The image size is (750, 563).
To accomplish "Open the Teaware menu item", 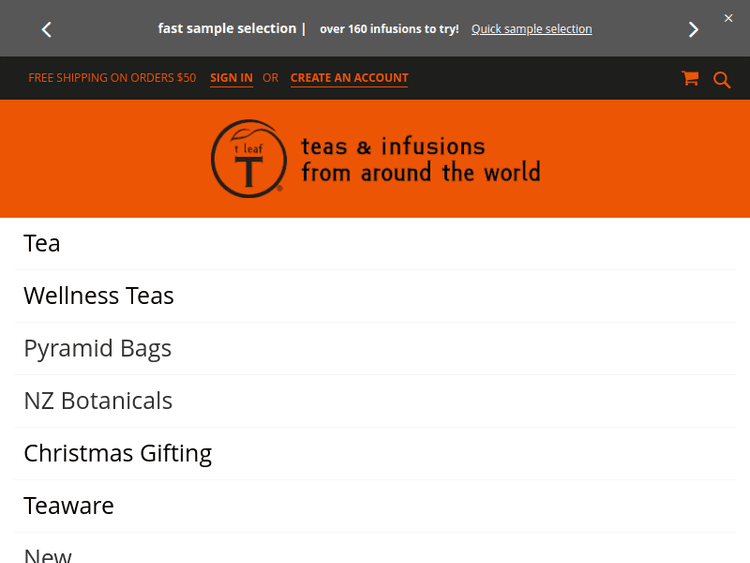I will (69, 506).
